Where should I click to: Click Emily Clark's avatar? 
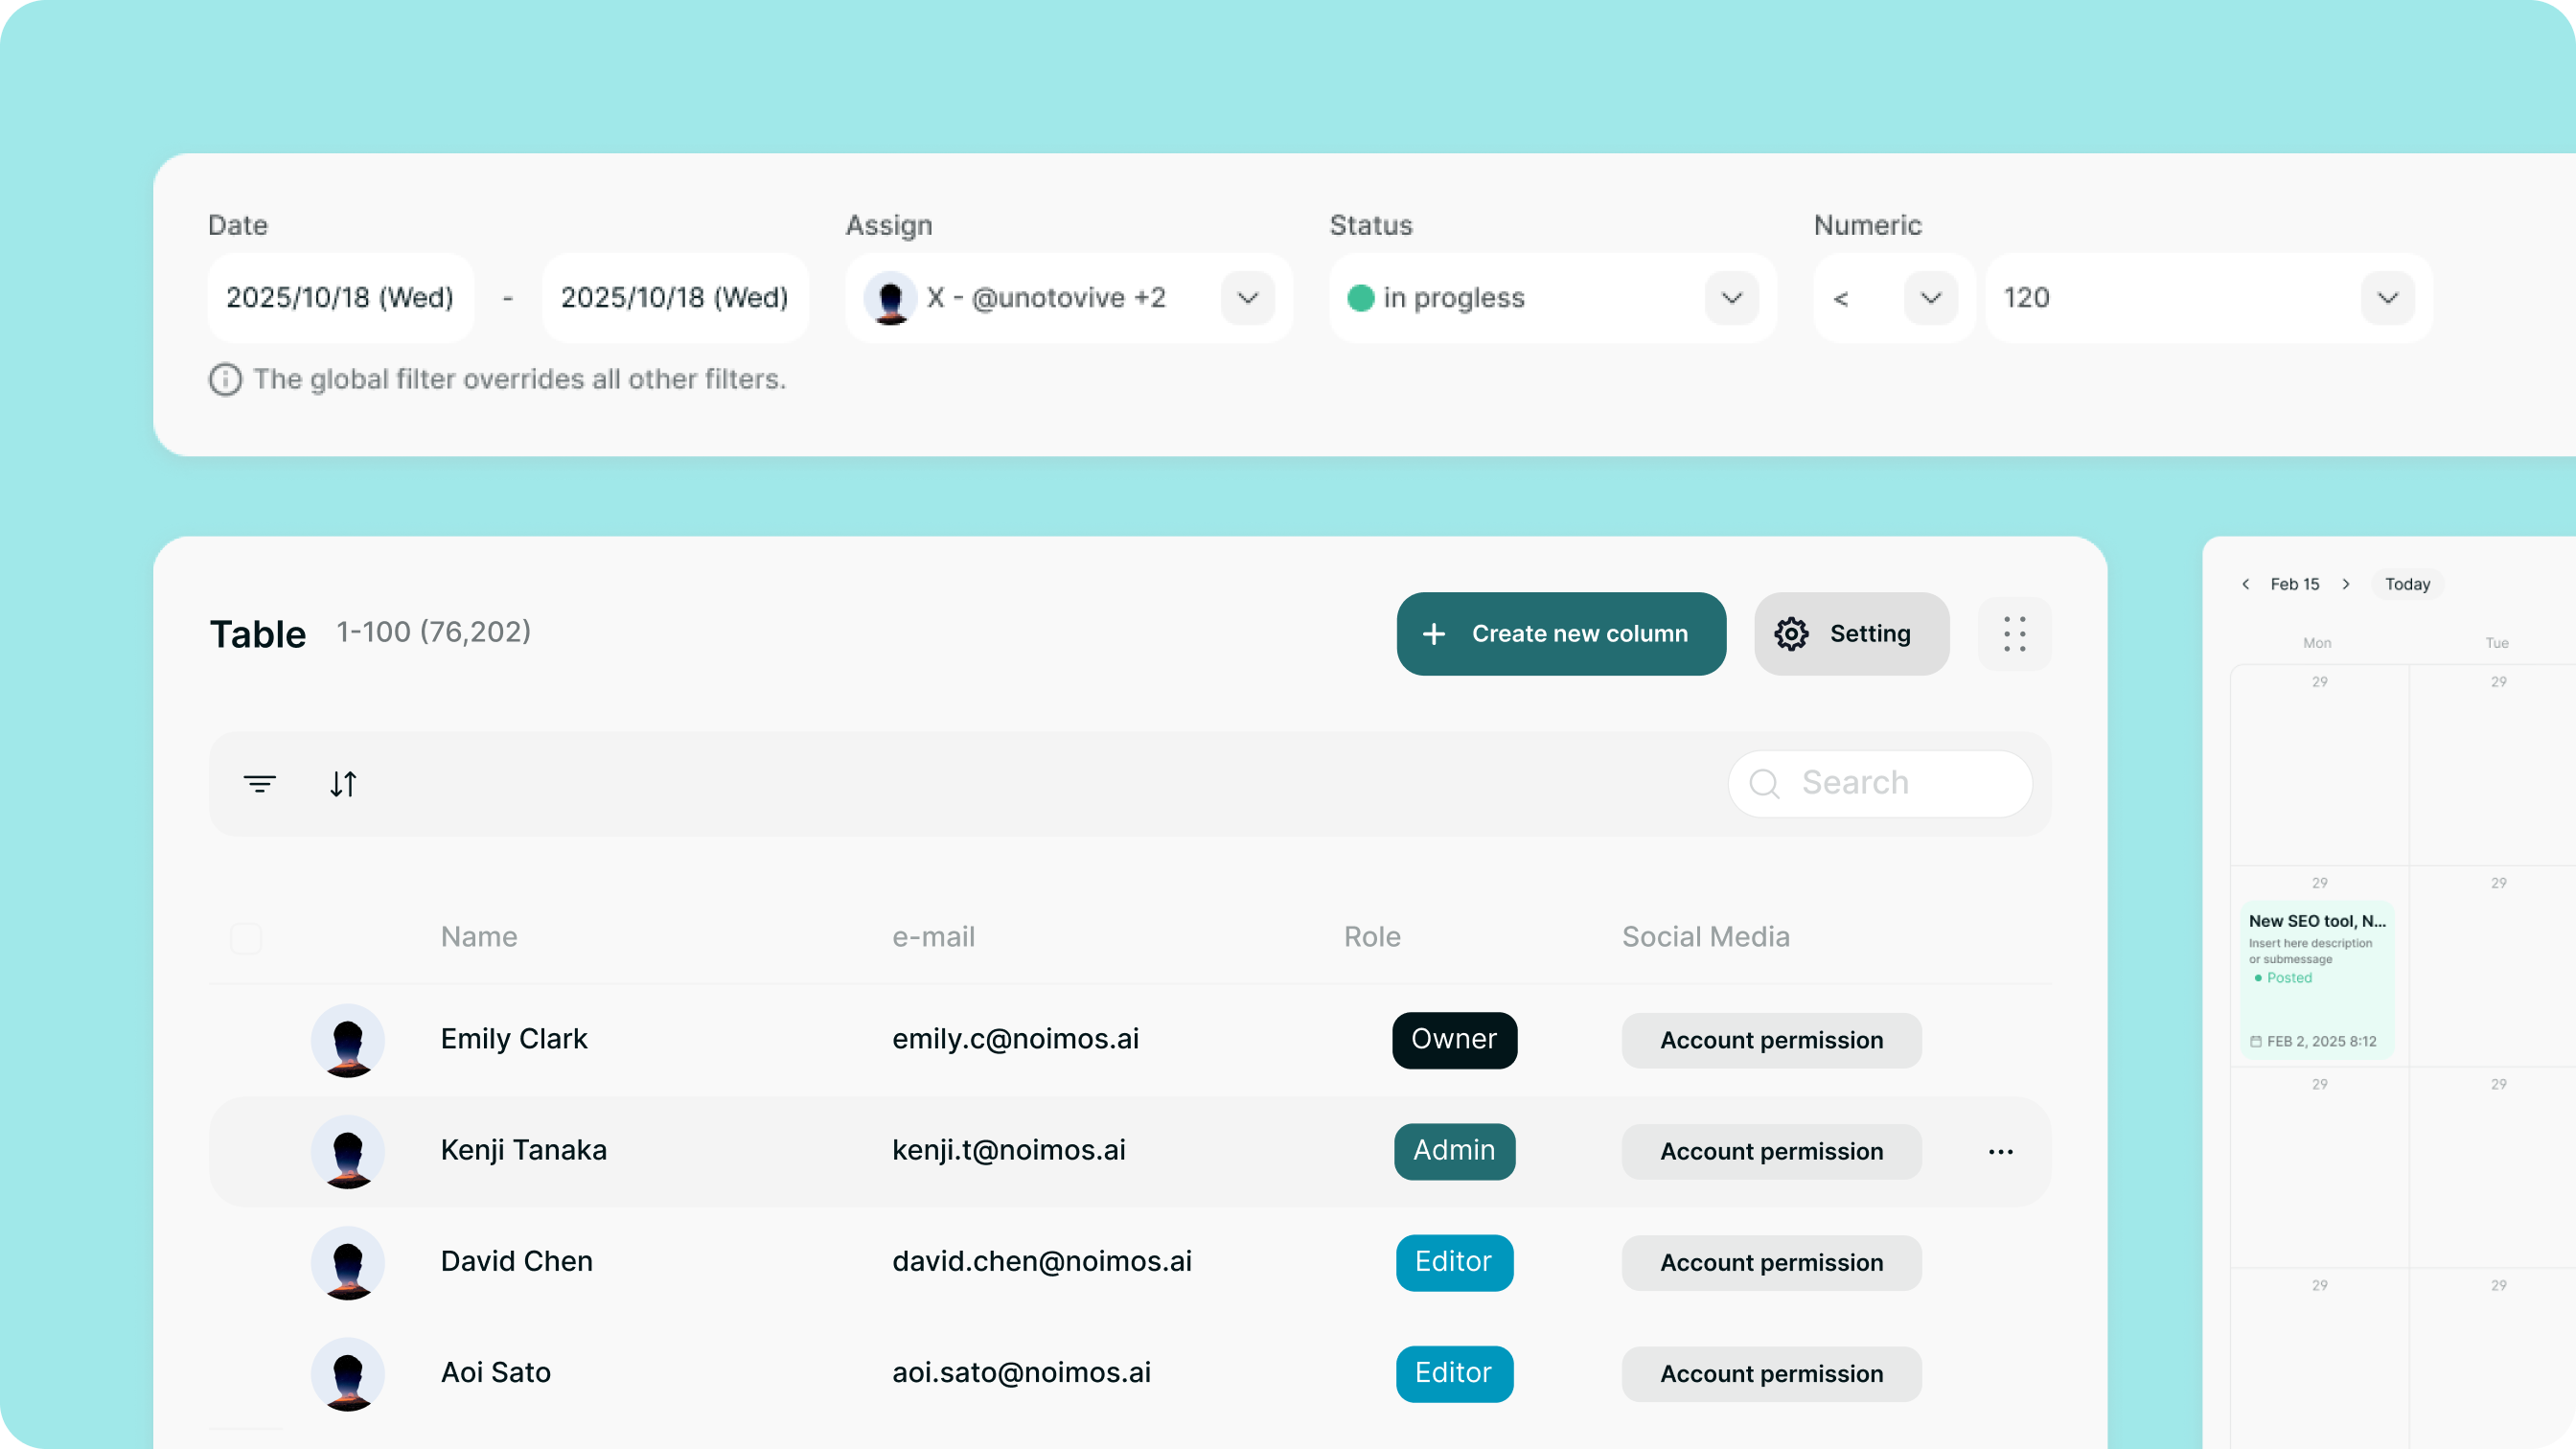click(347, 1040)
